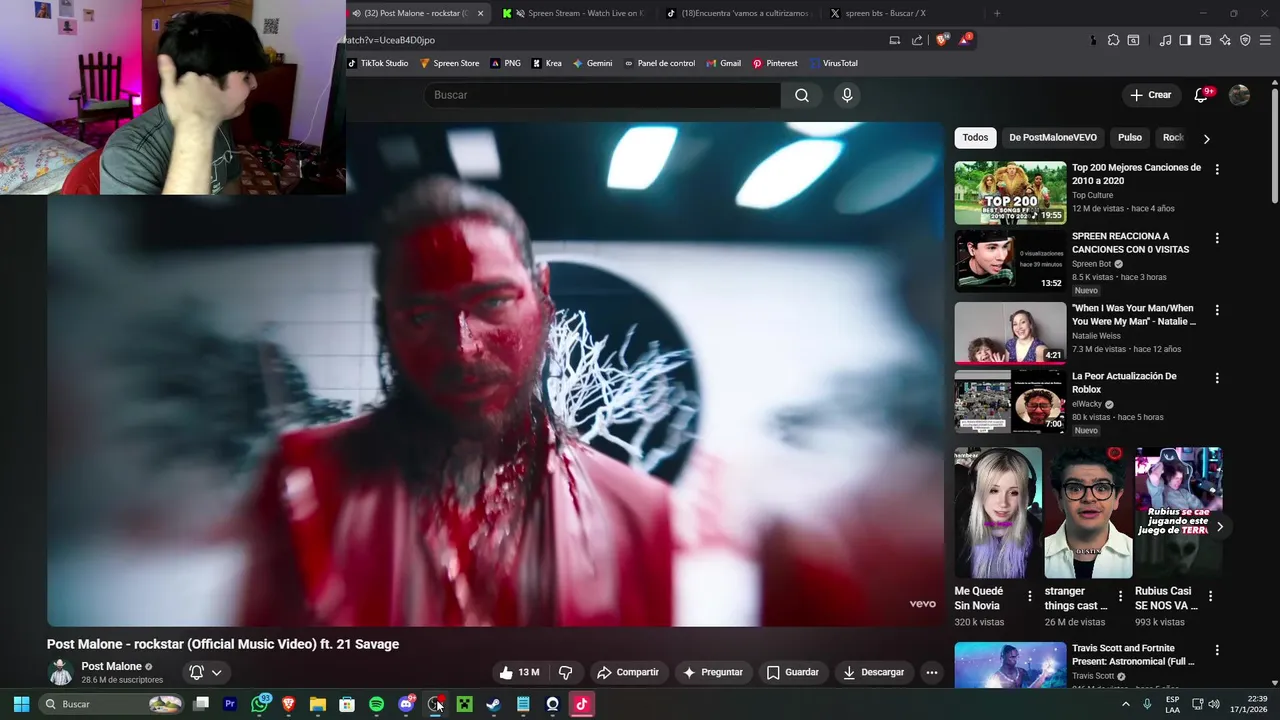The height and width of the screenshot is (720, 1280).
Task: Open options for La Peor Actualización de Roblox
Action: [x=1217, y=378]
